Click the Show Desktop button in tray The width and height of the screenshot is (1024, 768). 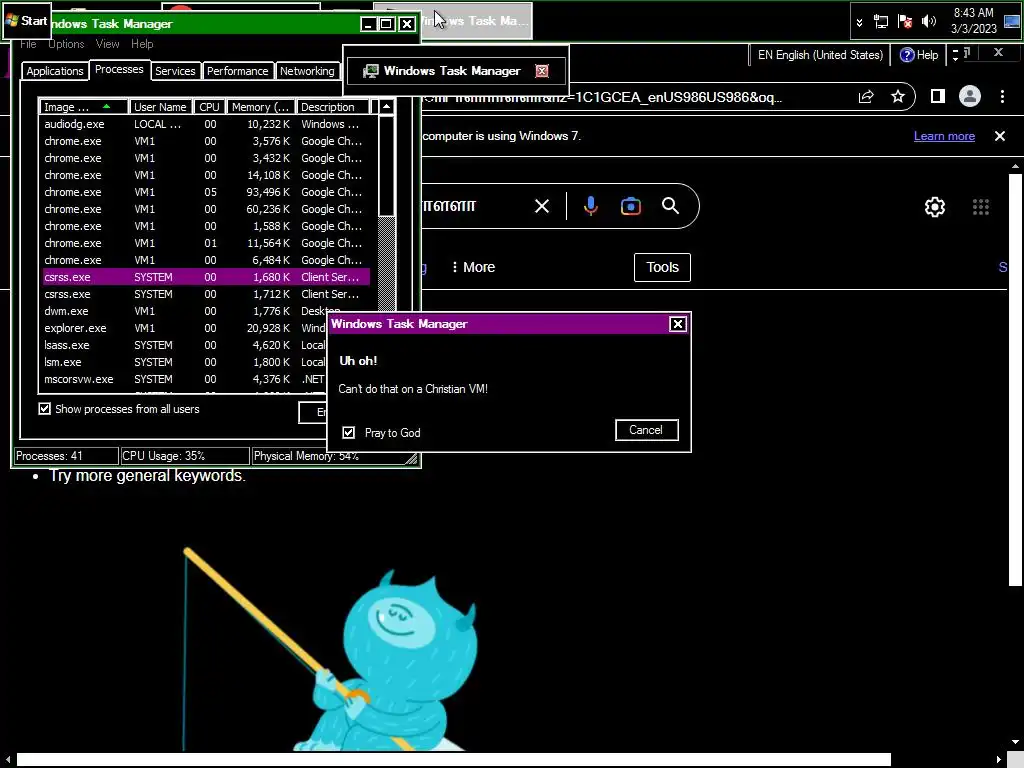click(1012, 21)
